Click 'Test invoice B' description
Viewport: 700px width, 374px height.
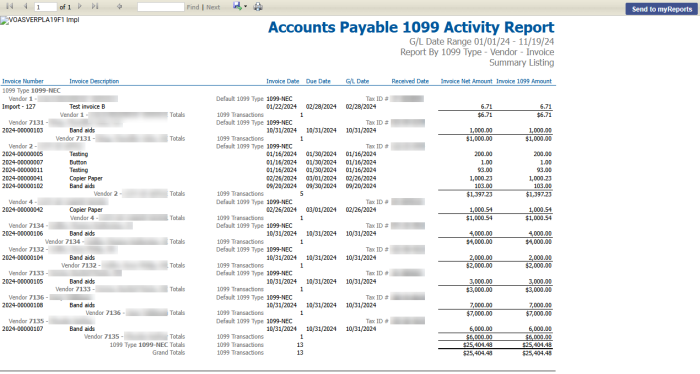click(88, 107)
